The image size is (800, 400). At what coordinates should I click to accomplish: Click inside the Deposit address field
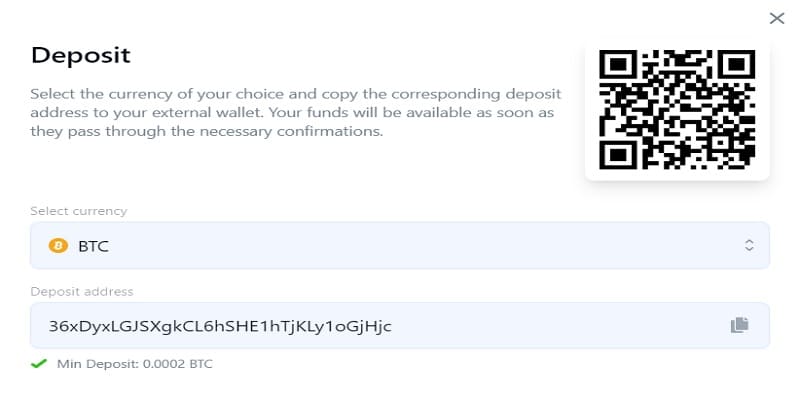[x=500, y=325]
